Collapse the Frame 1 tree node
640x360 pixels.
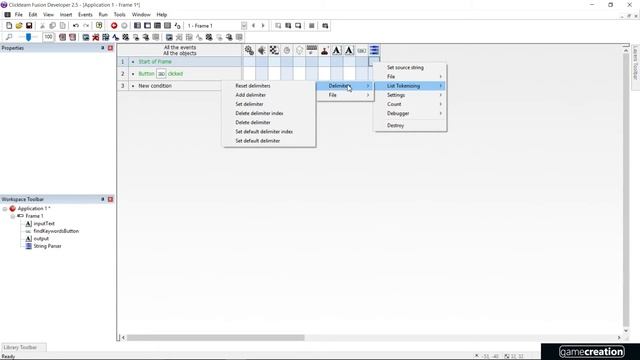[x=13, y=216]
